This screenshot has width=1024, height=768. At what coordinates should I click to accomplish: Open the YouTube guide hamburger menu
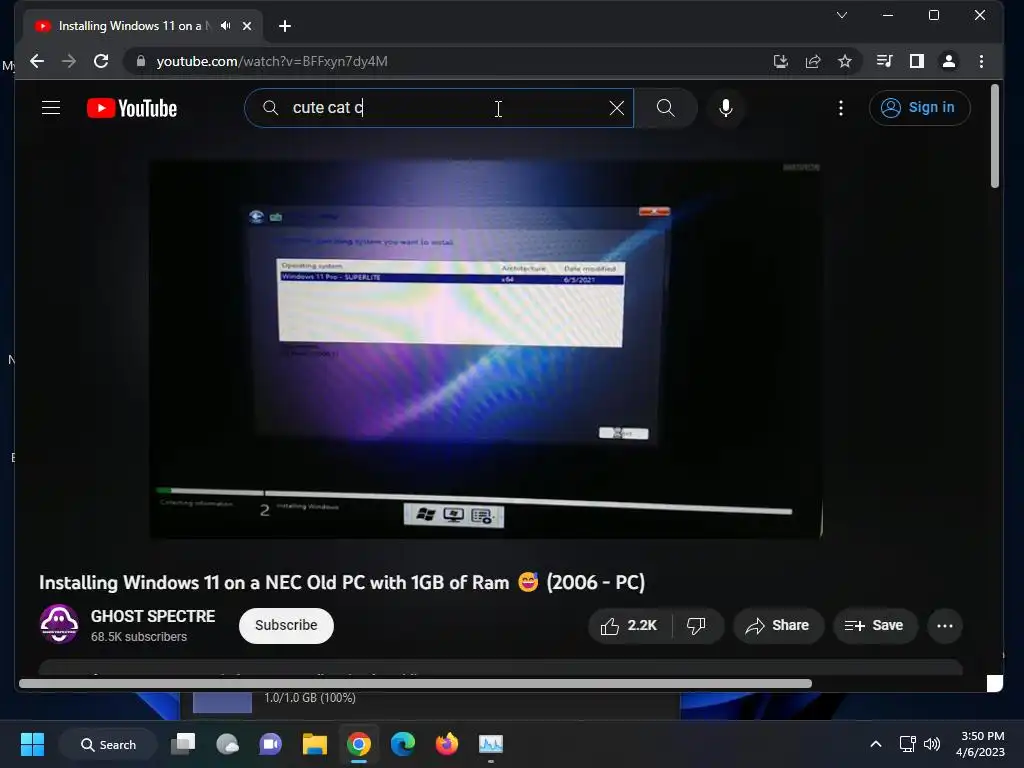coord(51,108)
